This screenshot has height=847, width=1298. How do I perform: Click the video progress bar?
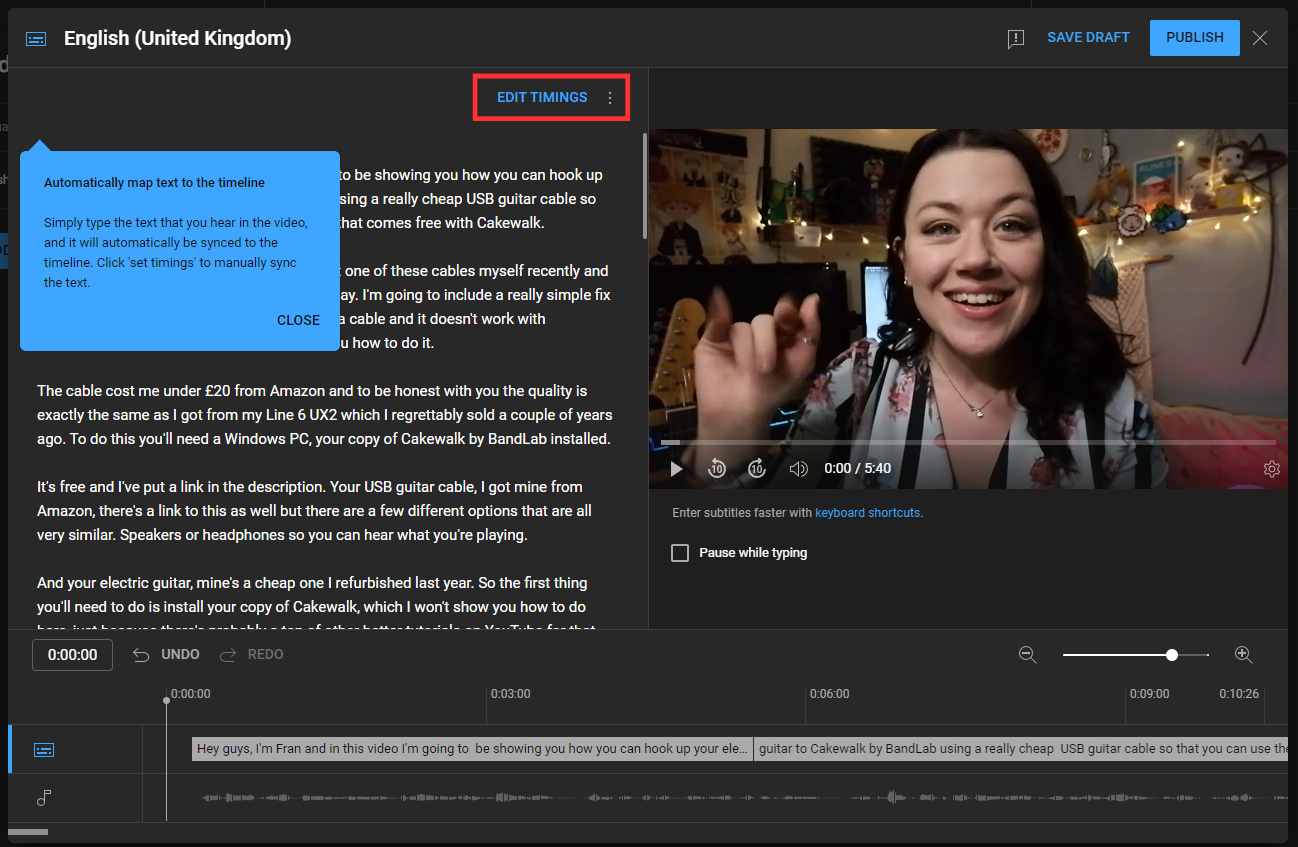tap(968, 442)
